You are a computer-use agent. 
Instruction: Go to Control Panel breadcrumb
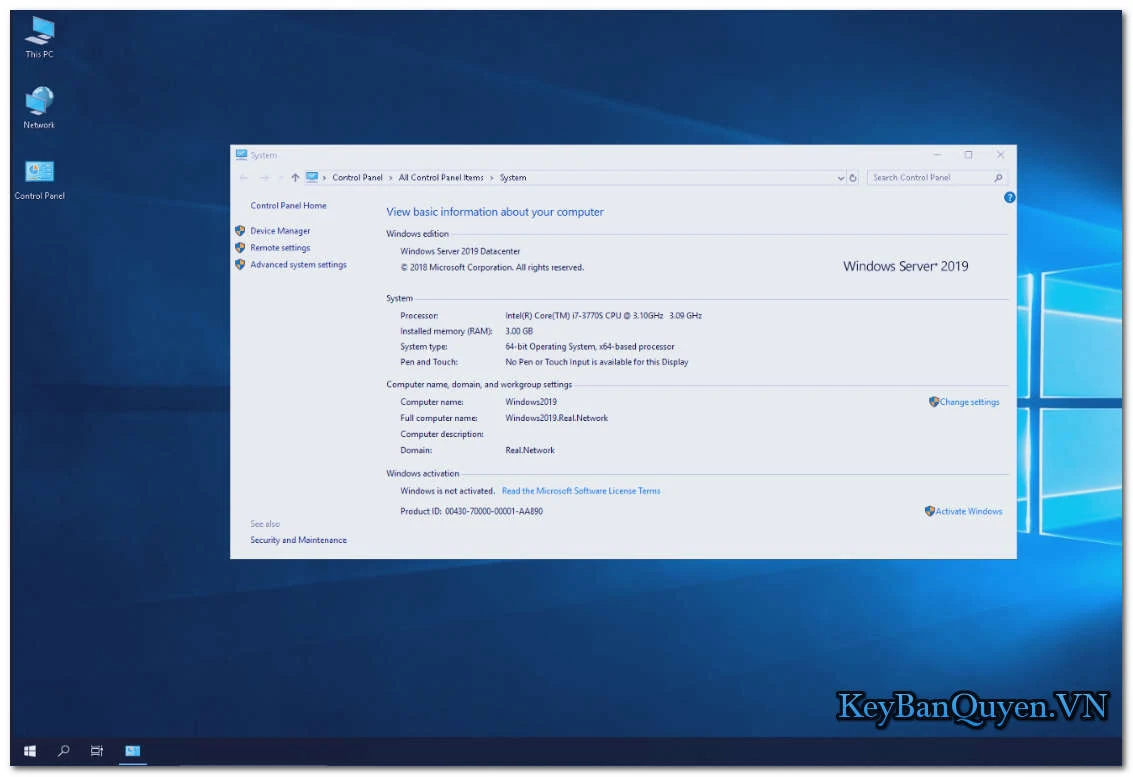pos(357,178)
